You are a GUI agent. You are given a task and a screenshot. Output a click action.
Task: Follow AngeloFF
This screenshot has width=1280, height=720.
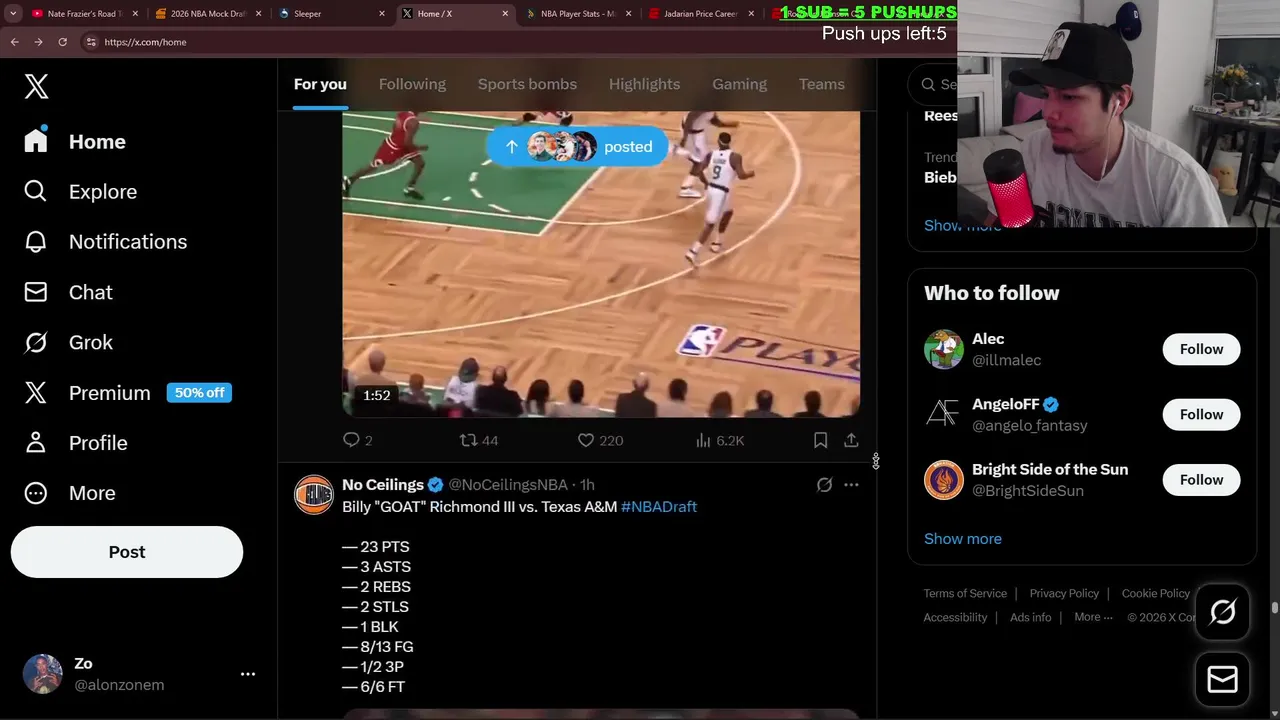[1201, 414]
